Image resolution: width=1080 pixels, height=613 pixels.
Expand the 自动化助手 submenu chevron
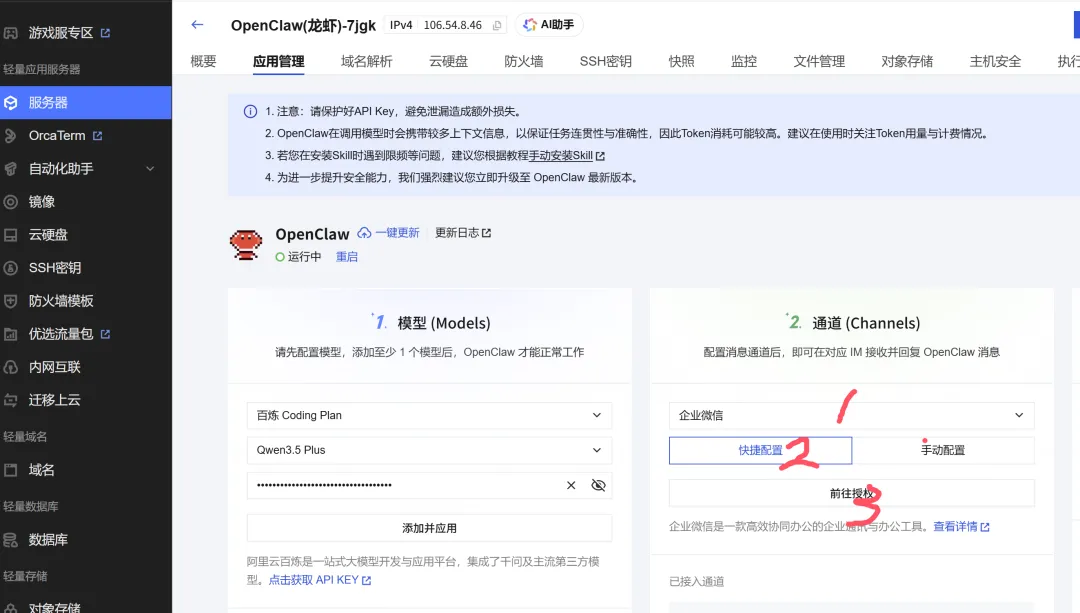(149, 169)
